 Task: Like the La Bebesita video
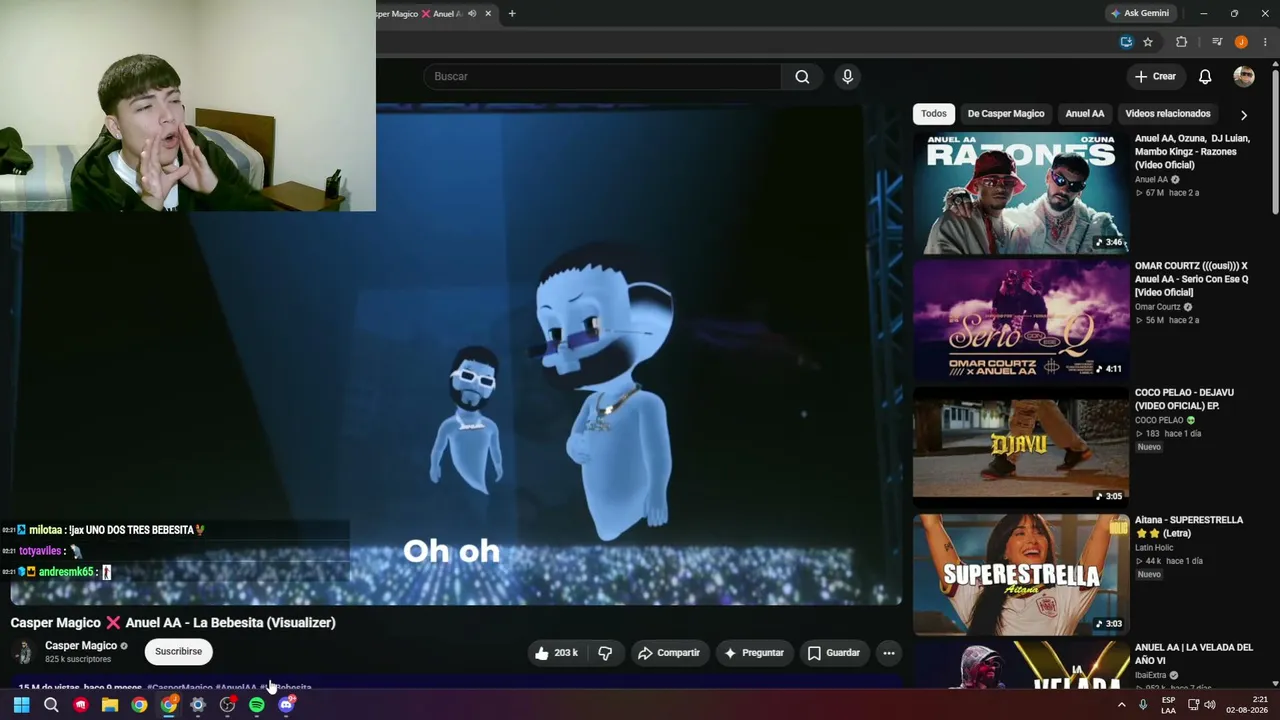[x=555, y=653]
